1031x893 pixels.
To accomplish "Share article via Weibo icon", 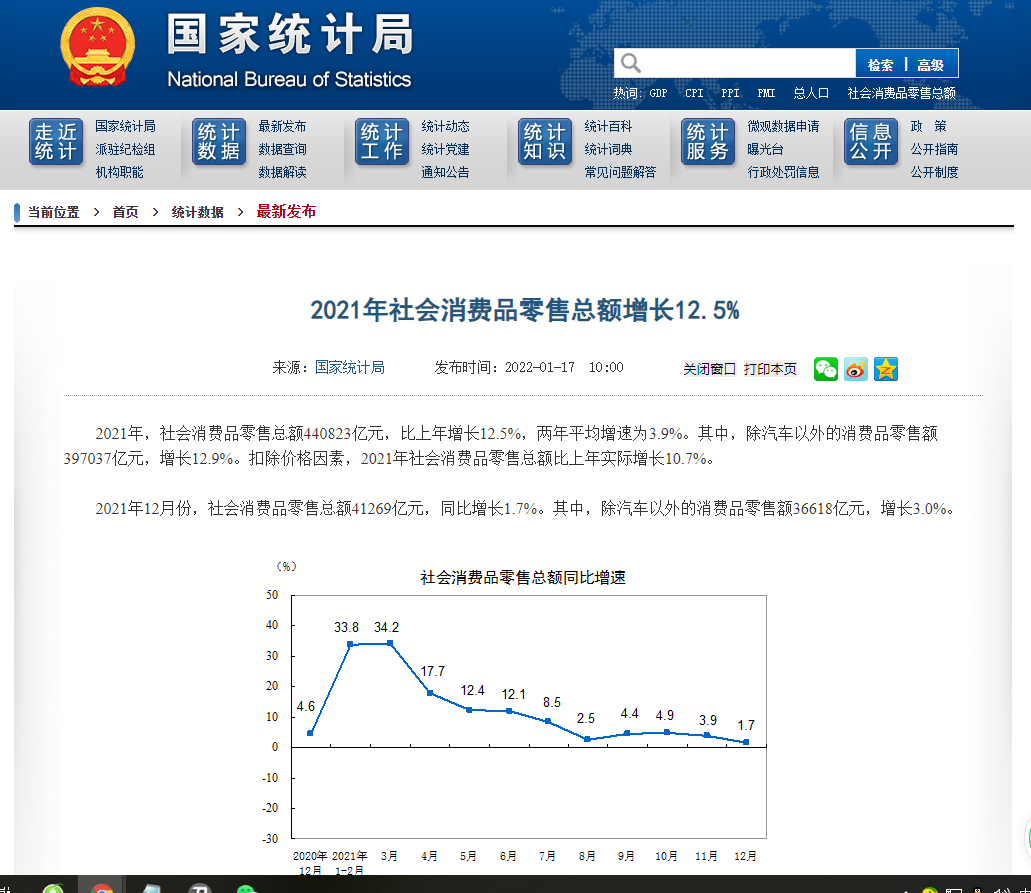I will (x=855, y=369).
